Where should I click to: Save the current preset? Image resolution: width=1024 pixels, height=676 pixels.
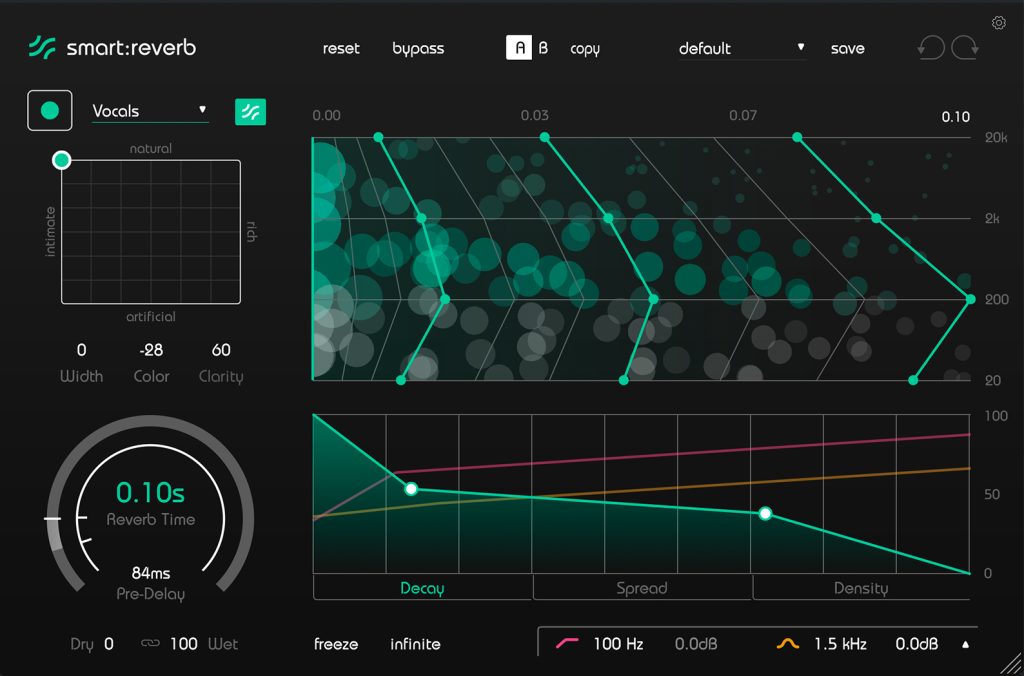[847, 47]
